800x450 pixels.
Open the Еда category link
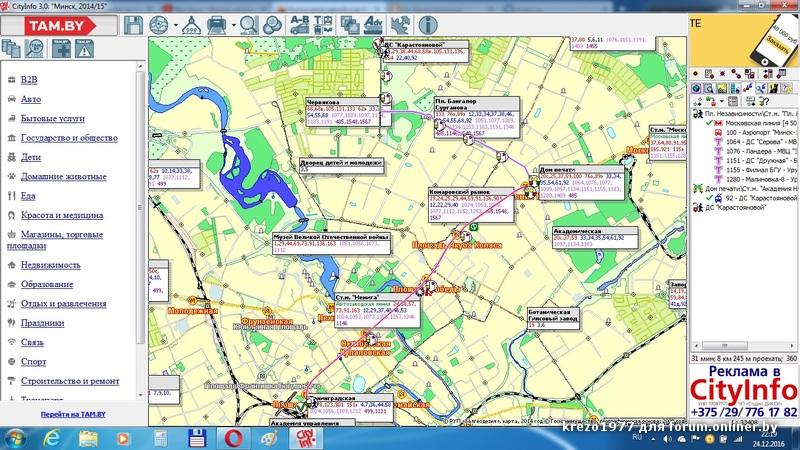click(x=28, y=196)
